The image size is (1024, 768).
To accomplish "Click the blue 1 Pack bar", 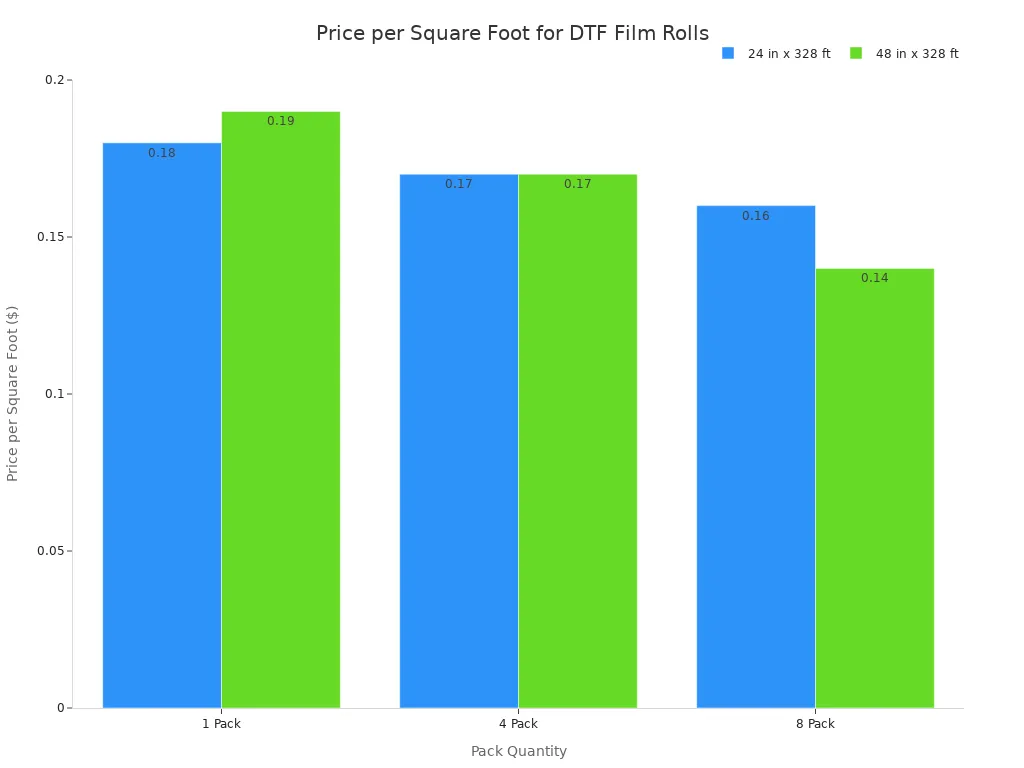I will tap(162, 430).
